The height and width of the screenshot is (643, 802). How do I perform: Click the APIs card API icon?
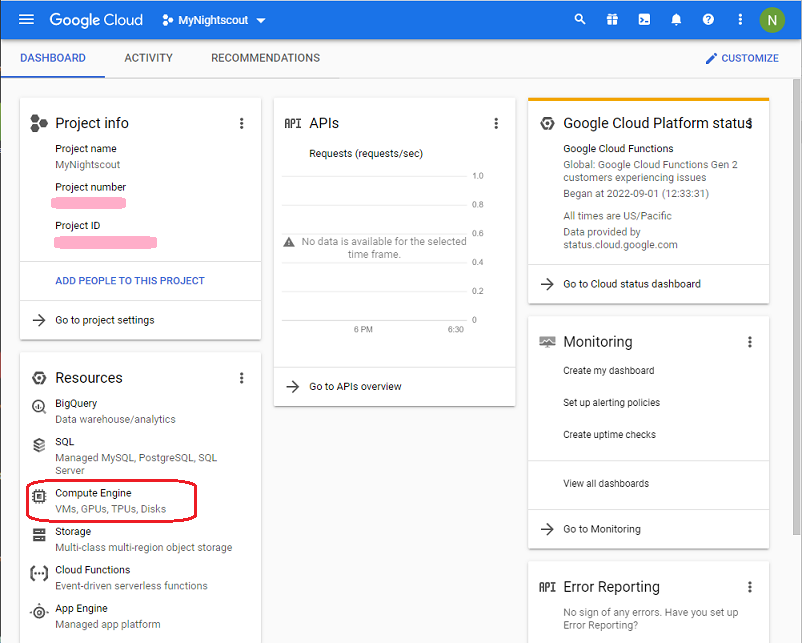coord(293,123)
